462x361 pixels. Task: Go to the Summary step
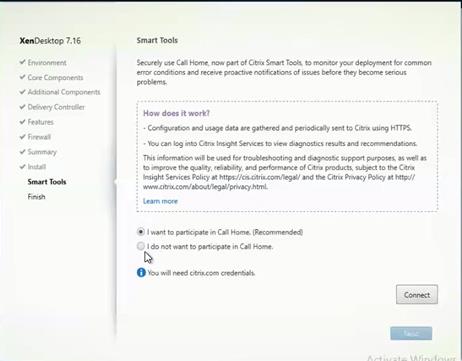tap(42, 152)
